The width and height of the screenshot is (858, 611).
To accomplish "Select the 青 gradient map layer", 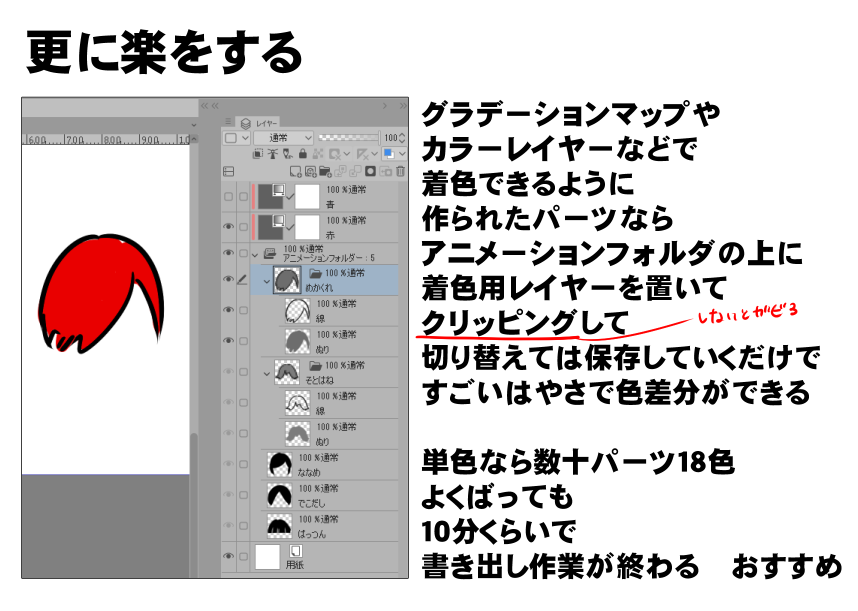I will [x=326, y=196].
